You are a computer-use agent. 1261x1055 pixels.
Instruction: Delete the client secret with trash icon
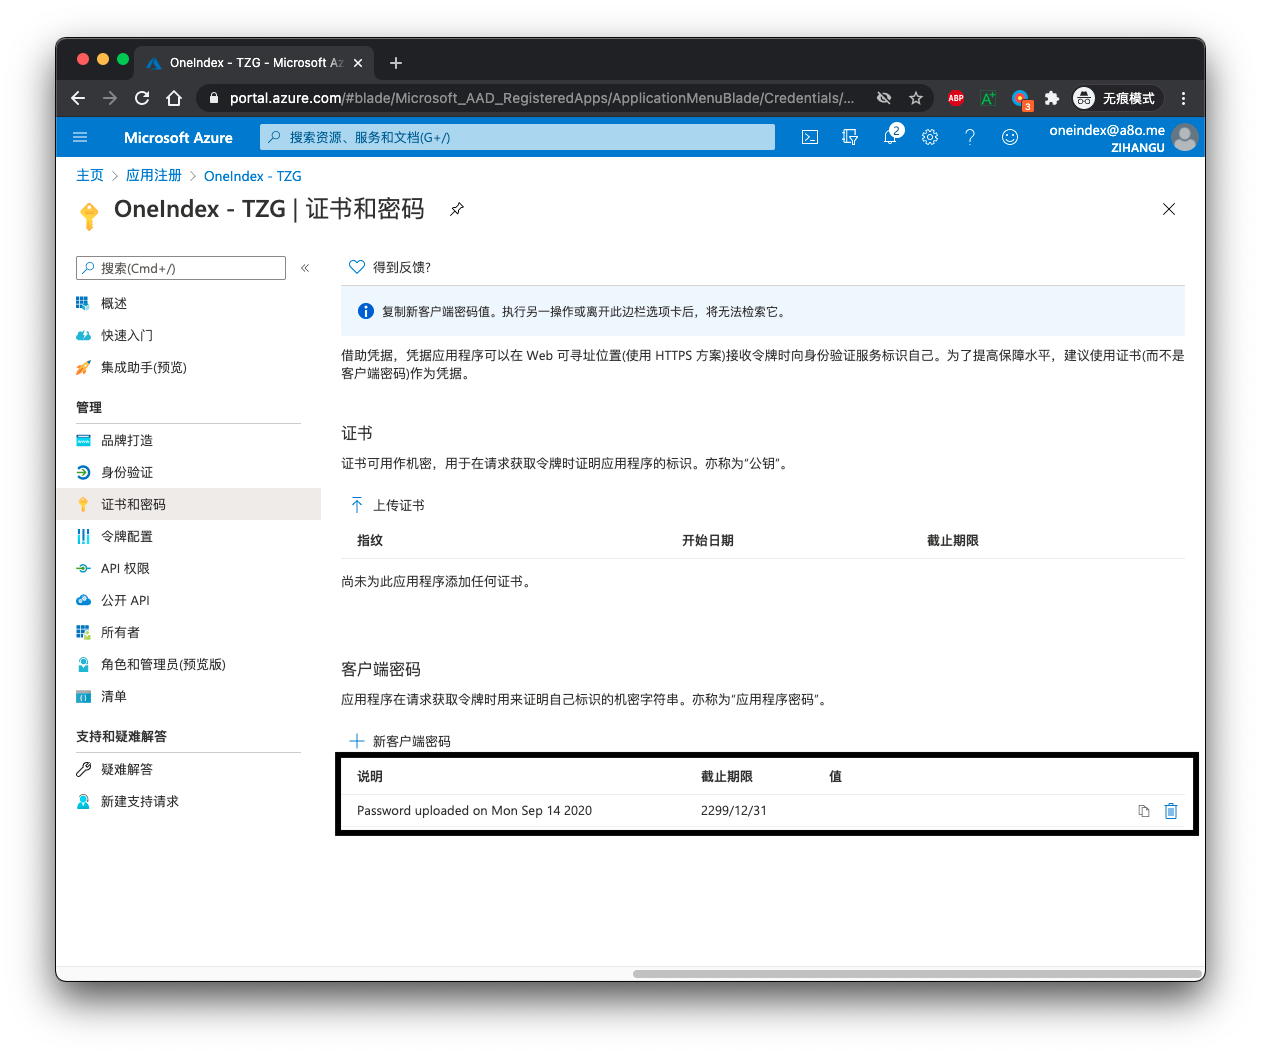click(x=1171, y=811)
